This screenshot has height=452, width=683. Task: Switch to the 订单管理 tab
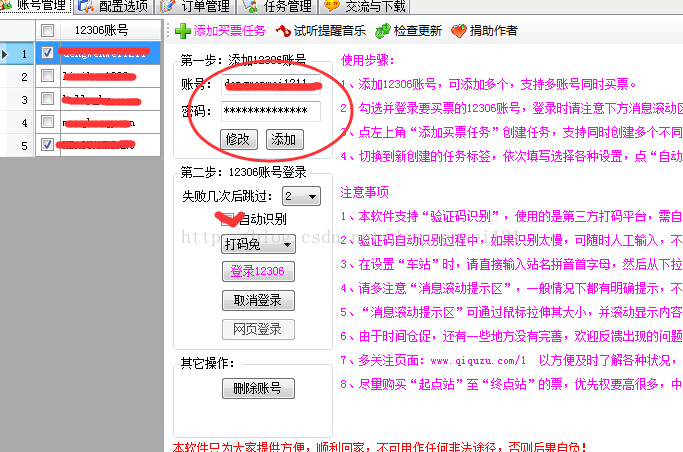coord(196,6)
